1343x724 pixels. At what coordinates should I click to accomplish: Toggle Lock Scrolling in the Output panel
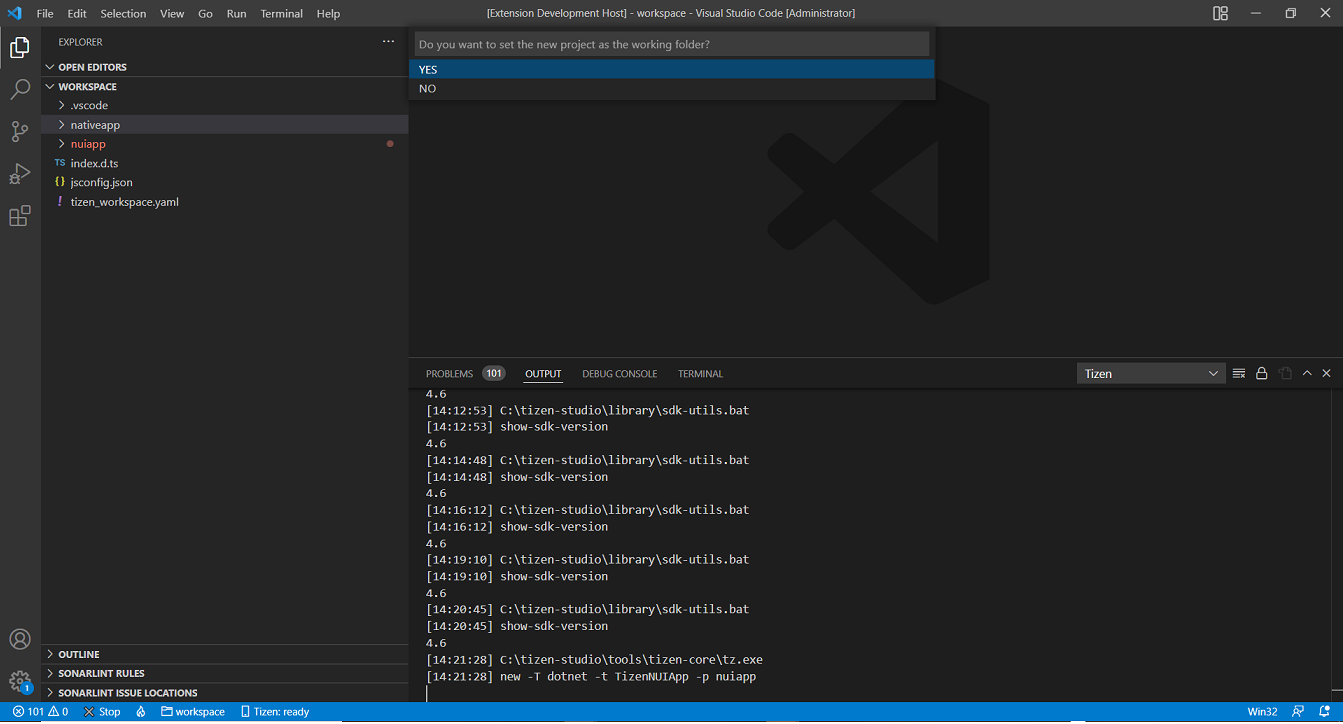click(1261, 372)
